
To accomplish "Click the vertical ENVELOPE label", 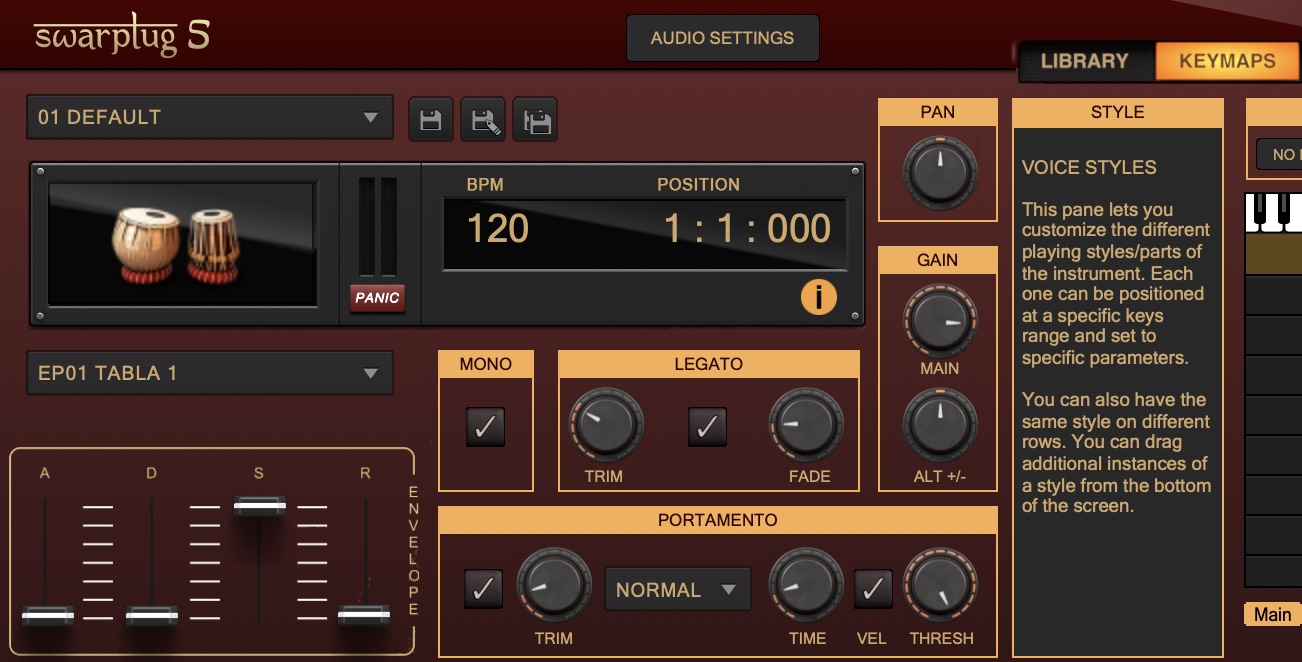I will pyautogui.click(x=413, y=551).
